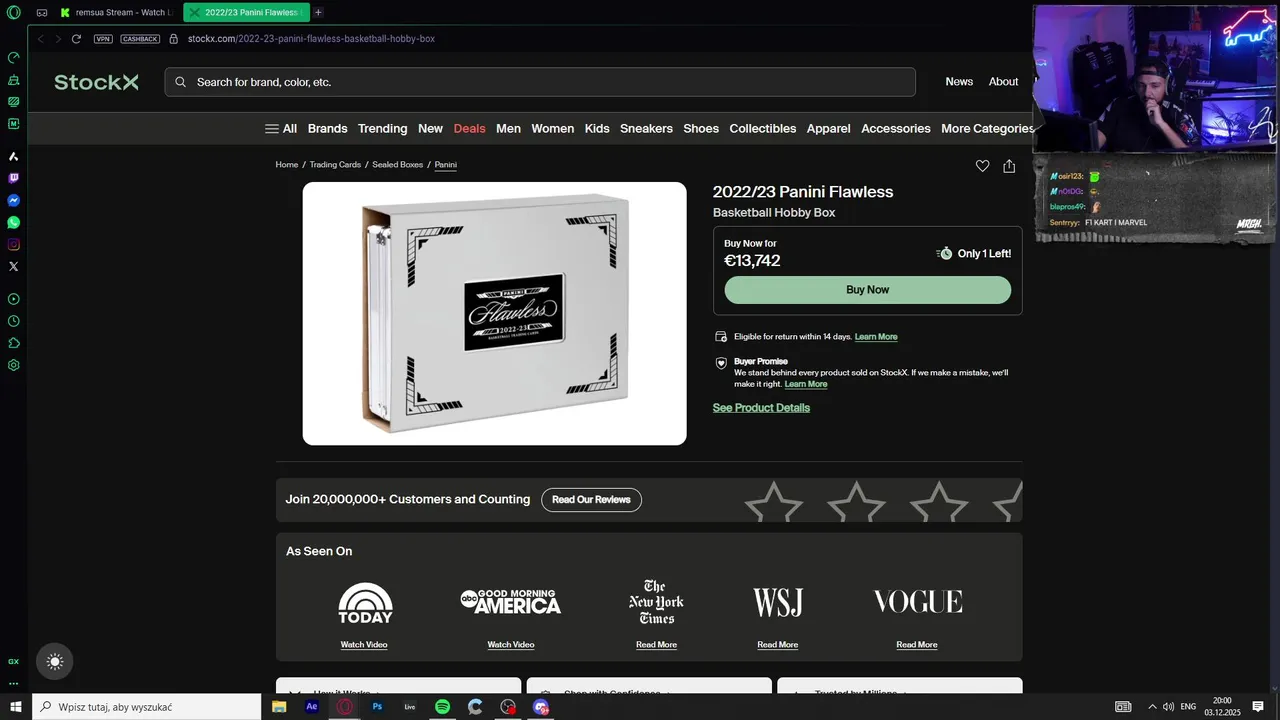Open About link in header
The width and height of the screenshot is (1280, 720).
[x=1003, y=82]
